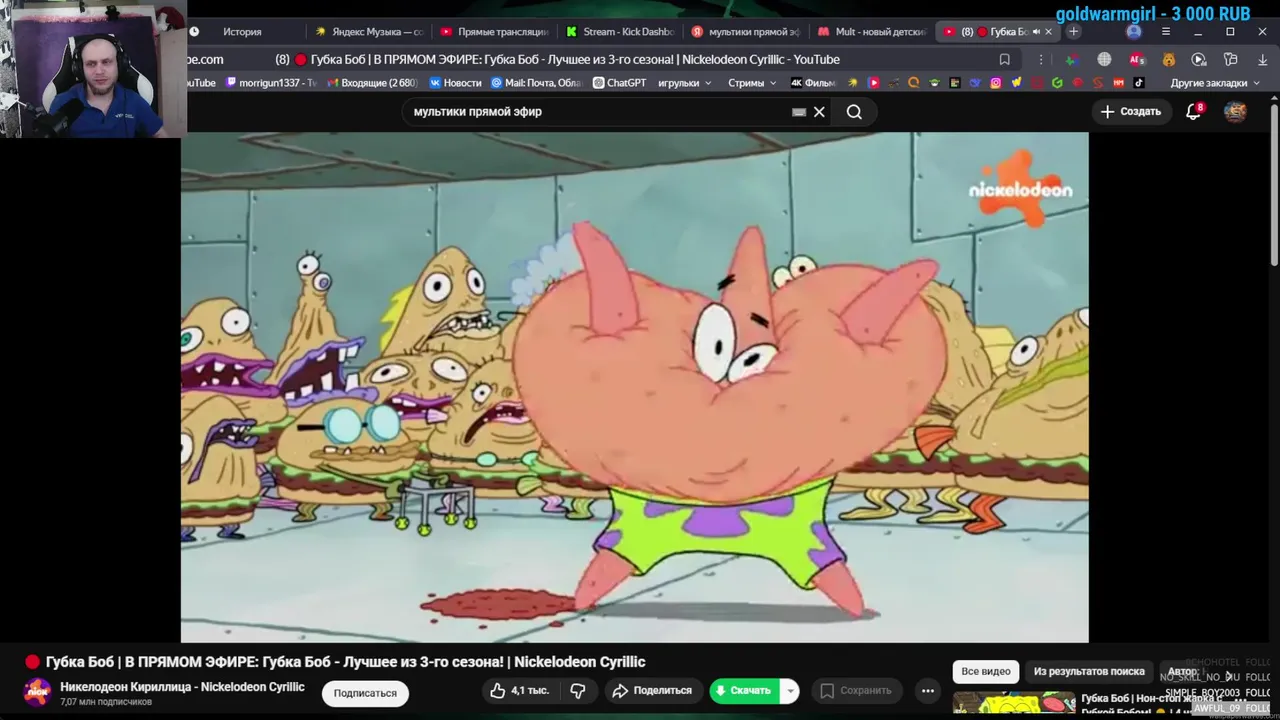
Task: Mute the Губка Боб tab via speaker icon
Action: [x=1034, y=32]
